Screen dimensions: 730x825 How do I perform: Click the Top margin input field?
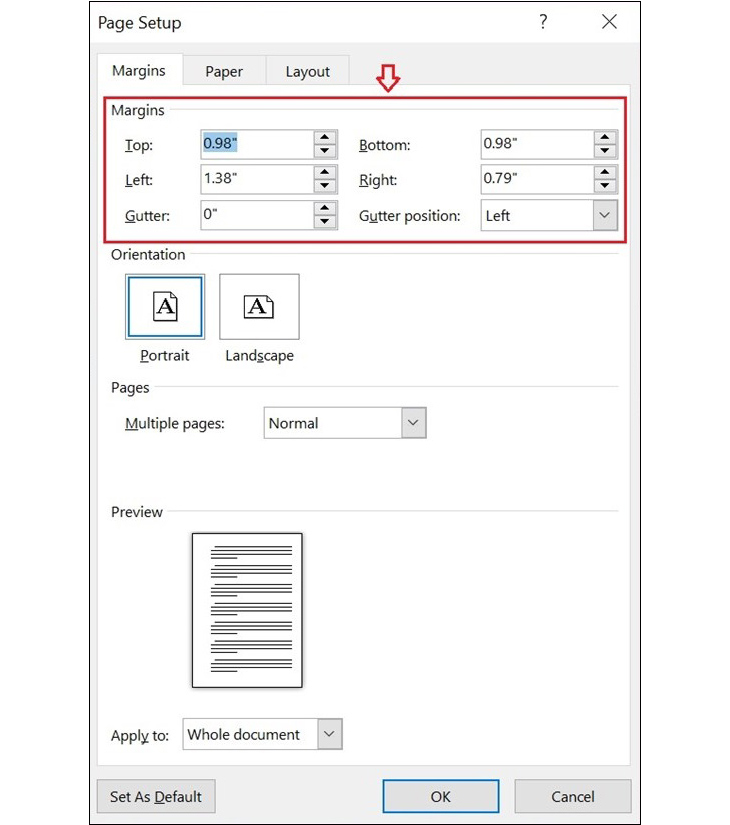point(257,144)
